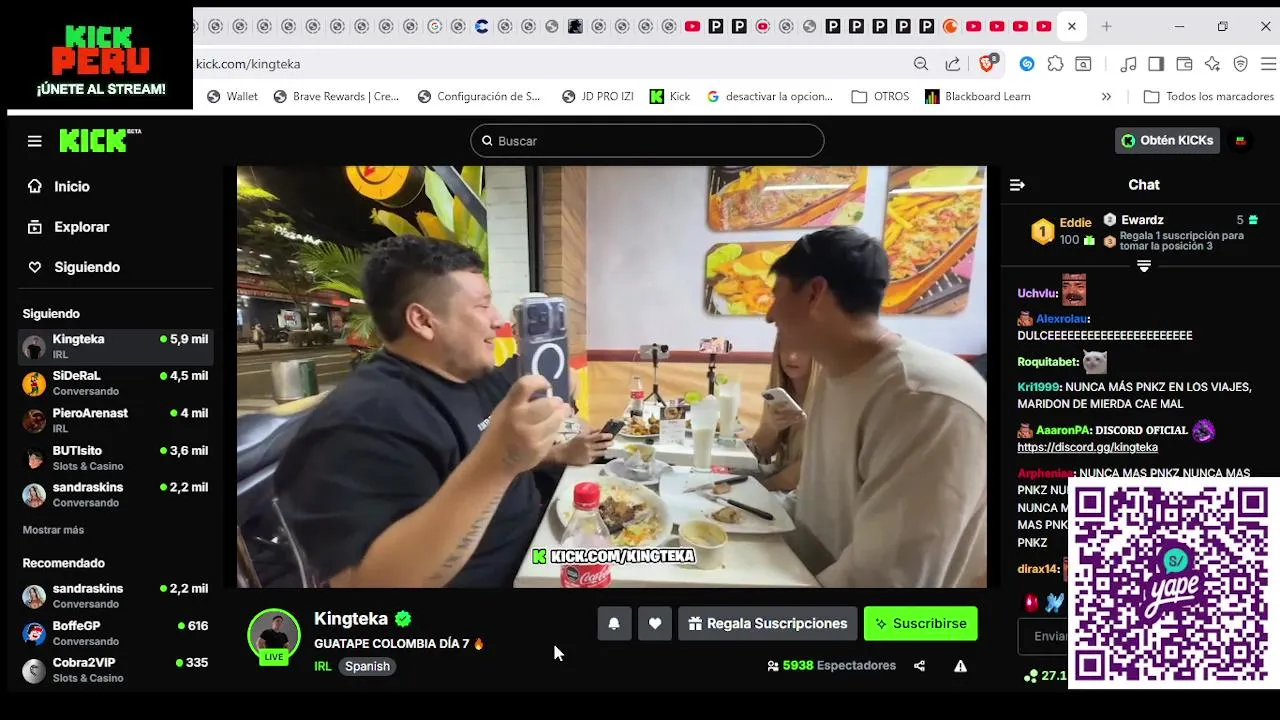The height and width of the screenshot is (720, 1280).
Task: Open the JD PRO IZI bookmark
Action: (598, 97)
